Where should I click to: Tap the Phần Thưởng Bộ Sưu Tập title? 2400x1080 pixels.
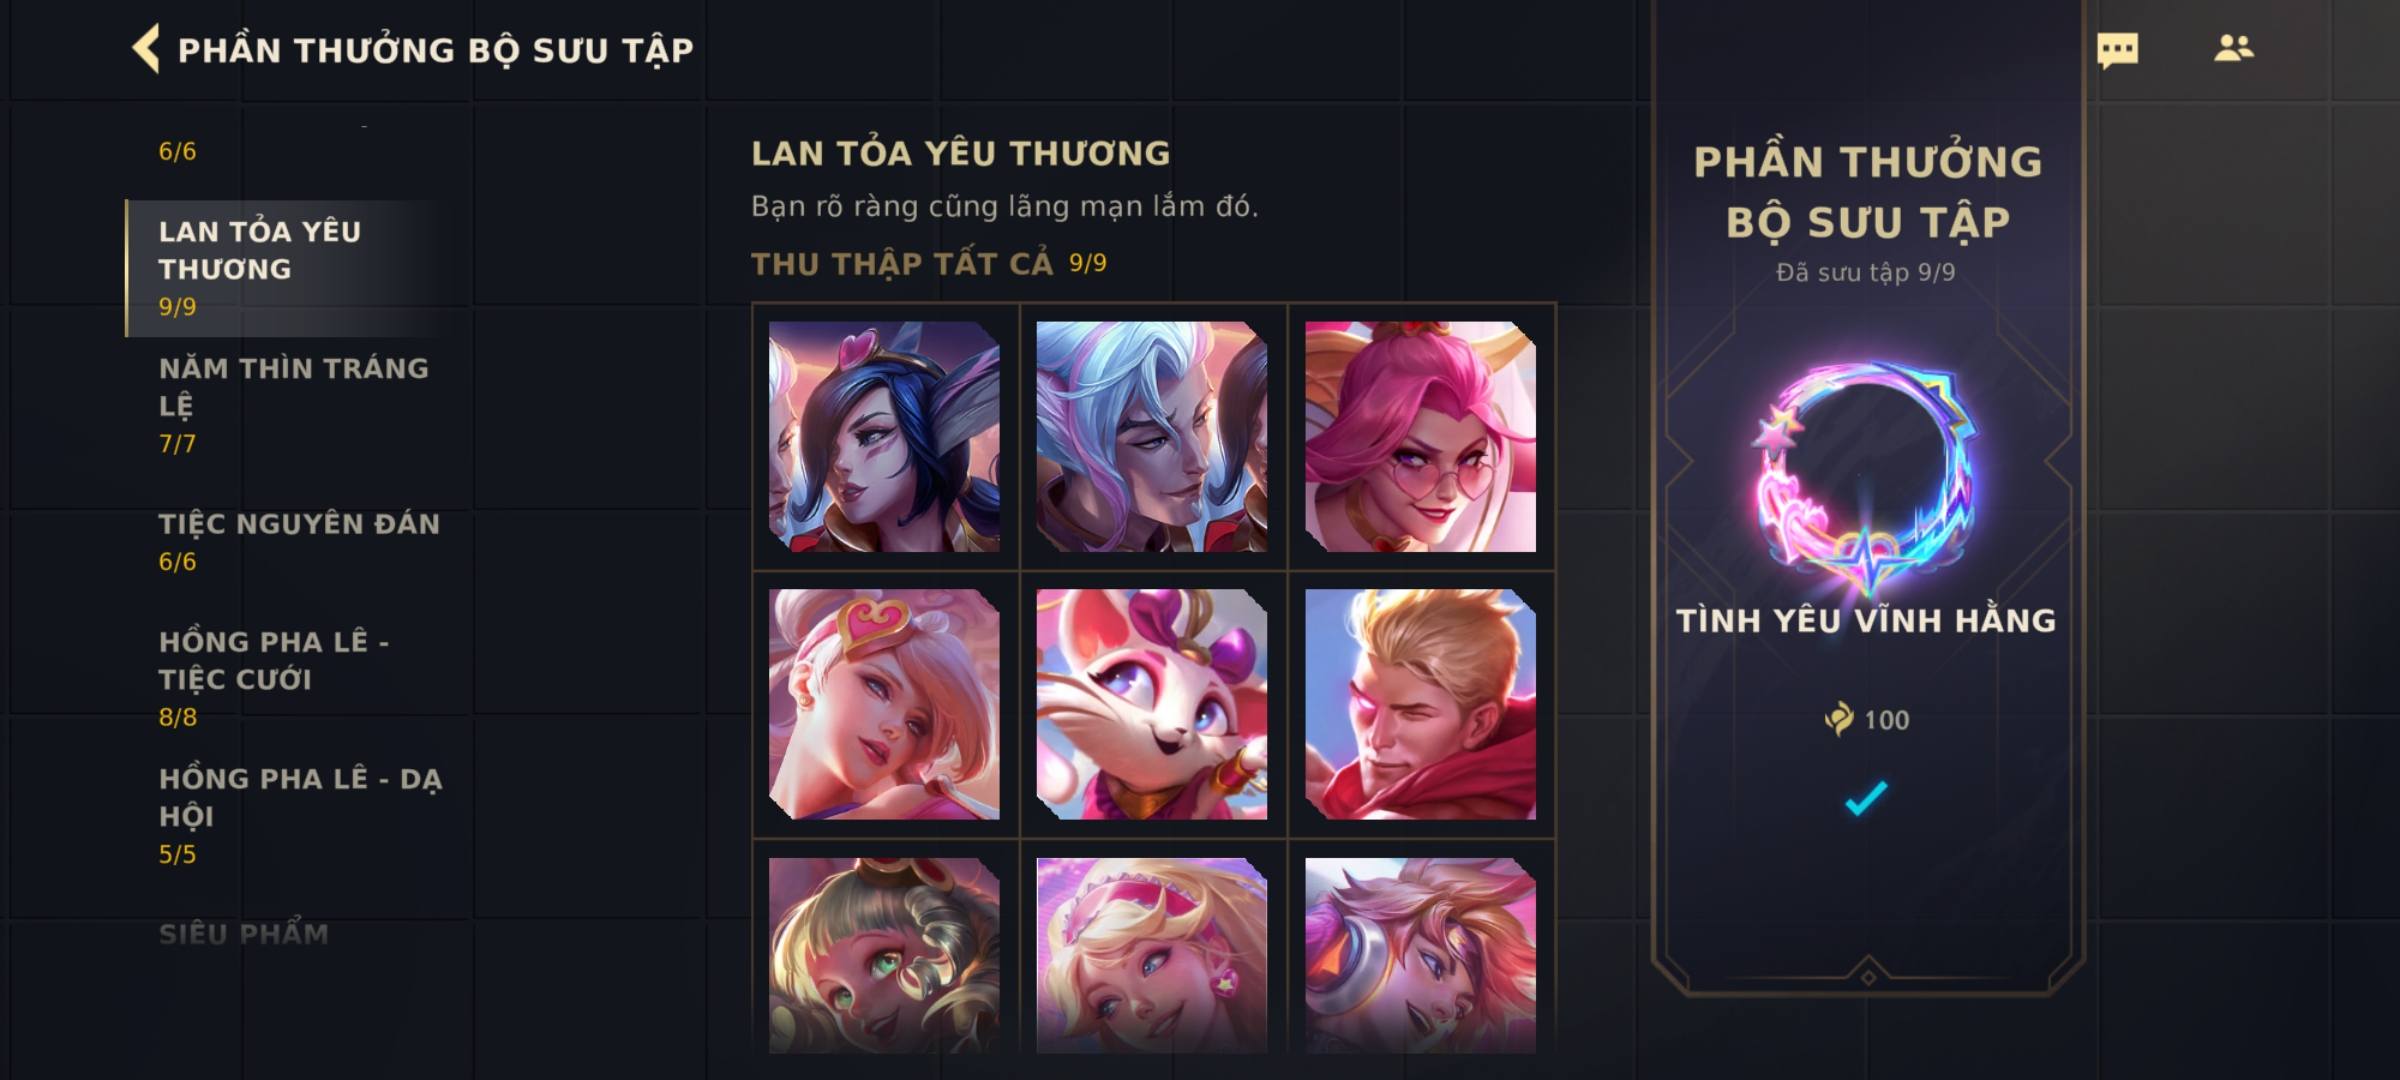pos(436,50)
